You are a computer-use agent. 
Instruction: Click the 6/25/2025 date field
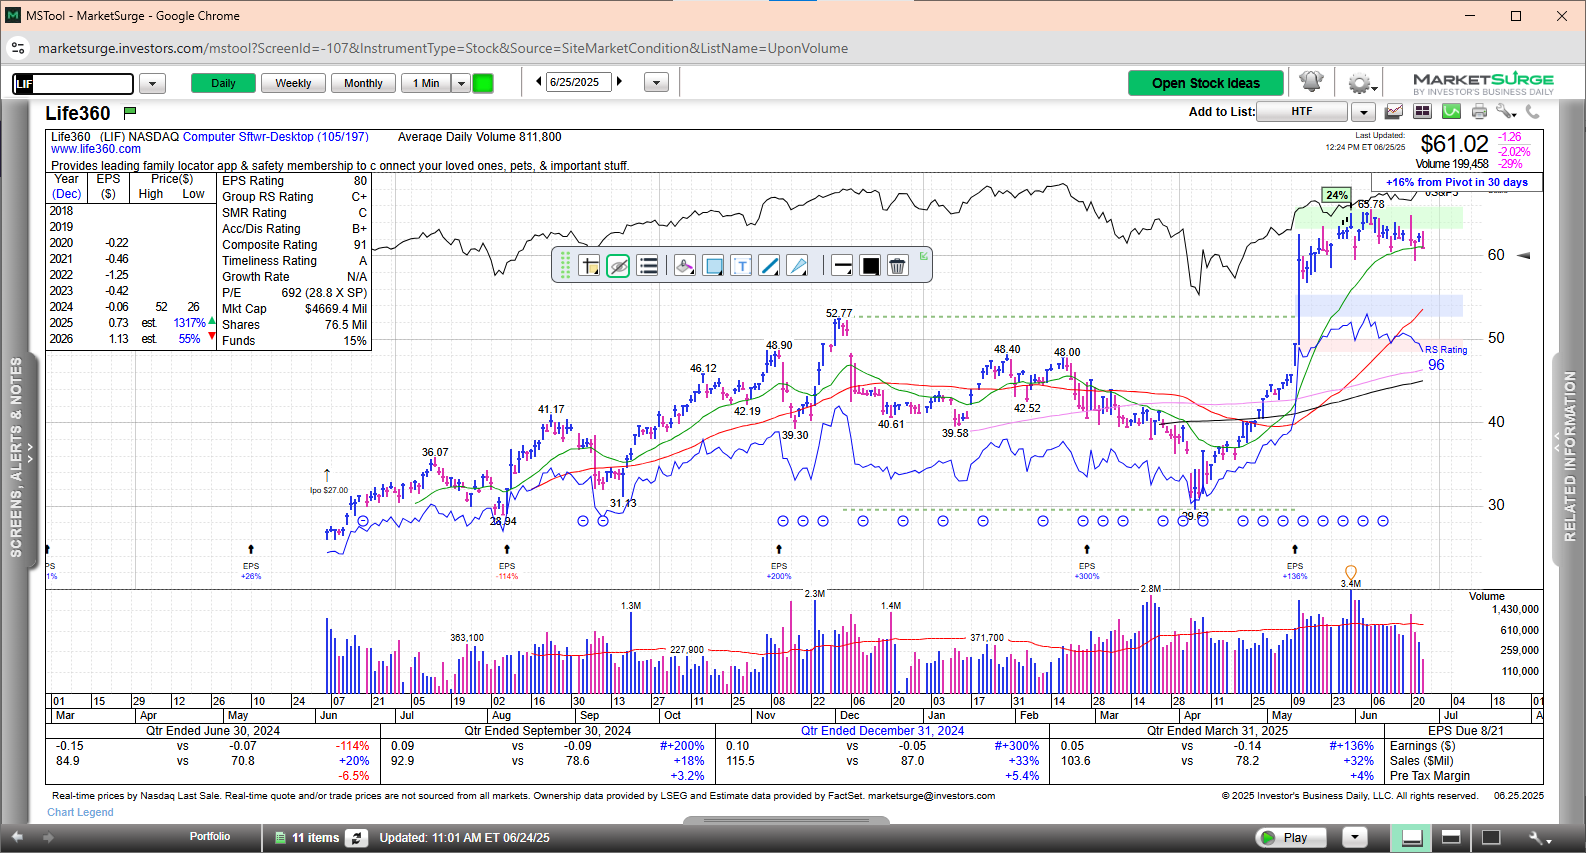pos(579,83)
